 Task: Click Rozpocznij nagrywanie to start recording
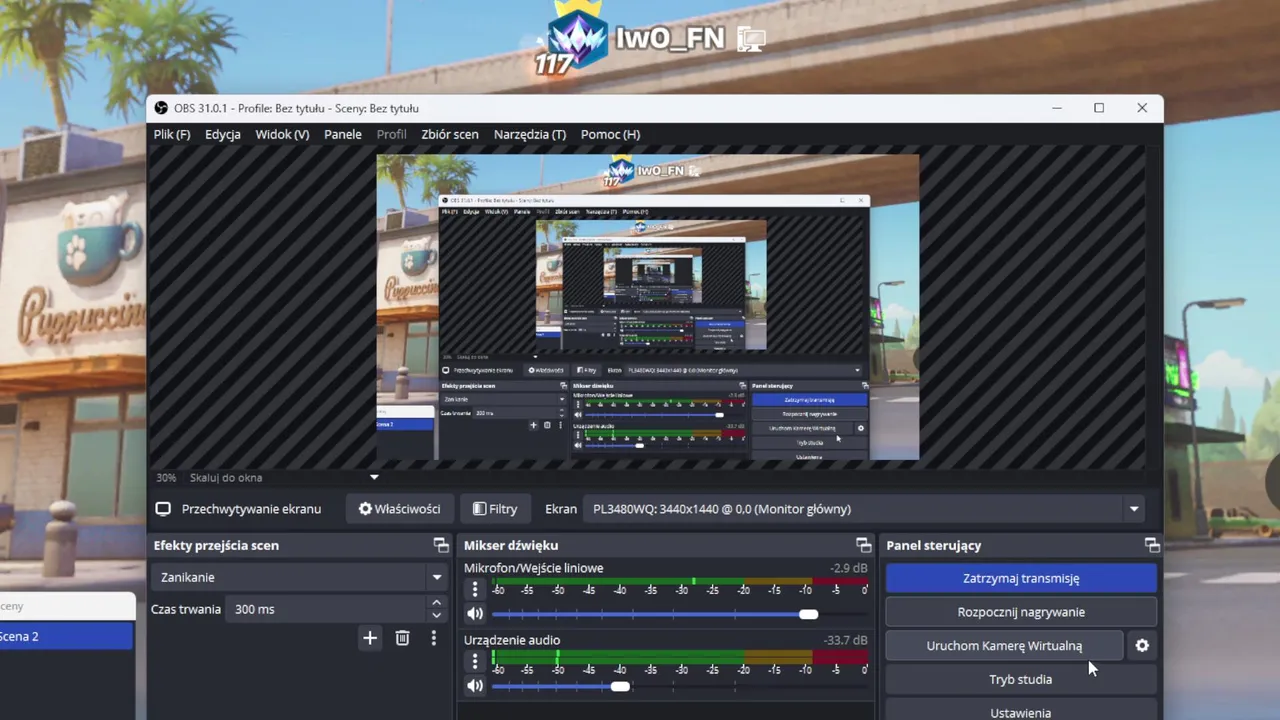point(1021,612)
